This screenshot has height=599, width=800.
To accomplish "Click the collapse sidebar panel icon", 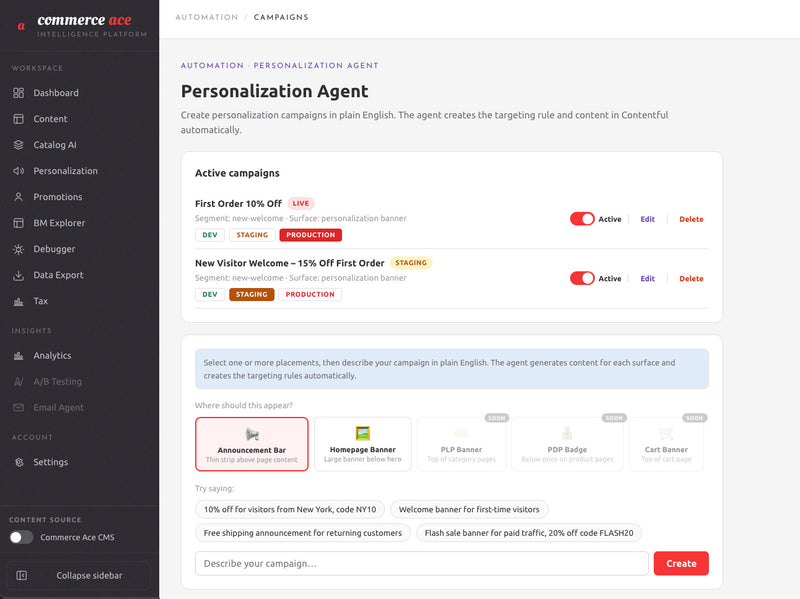I will pyautogui.click(x=21, y=576).
